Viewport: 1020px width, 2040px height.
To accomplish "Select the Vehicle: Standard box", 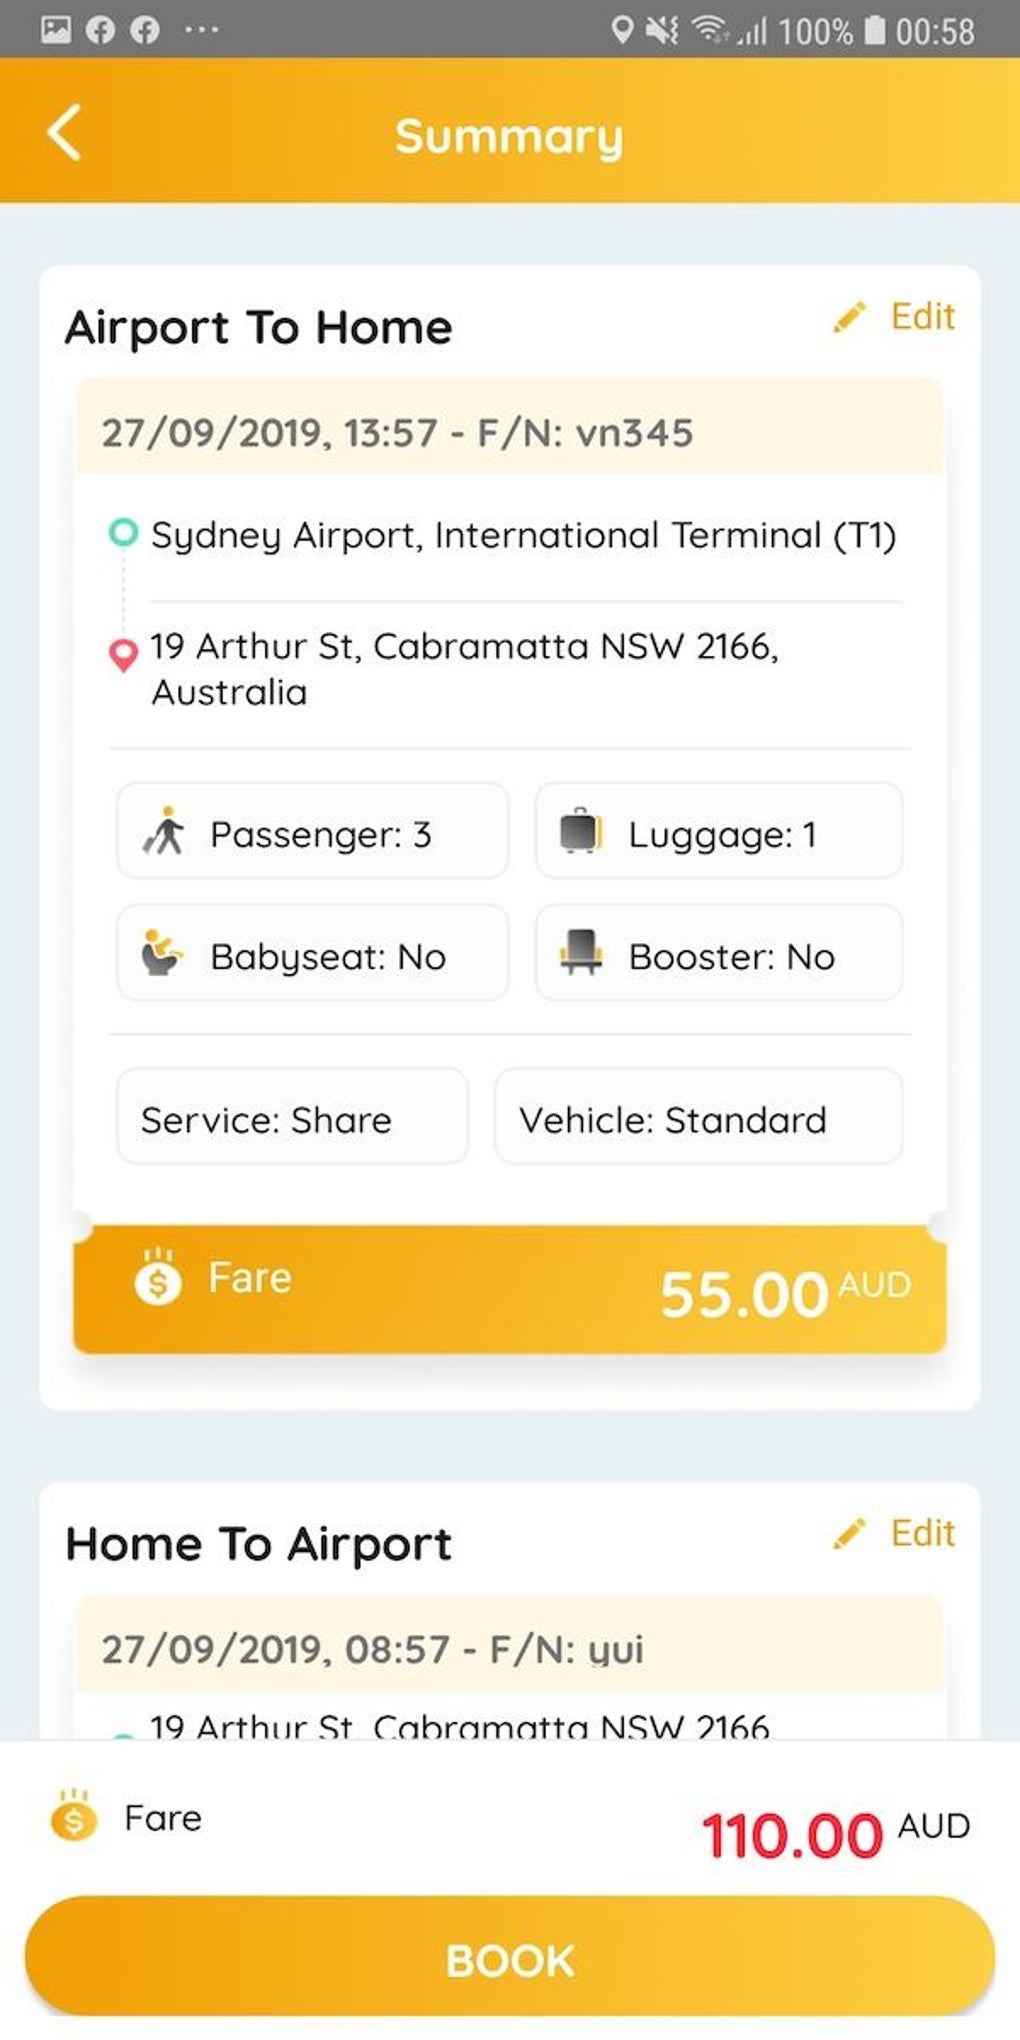I will [698, 1118].
